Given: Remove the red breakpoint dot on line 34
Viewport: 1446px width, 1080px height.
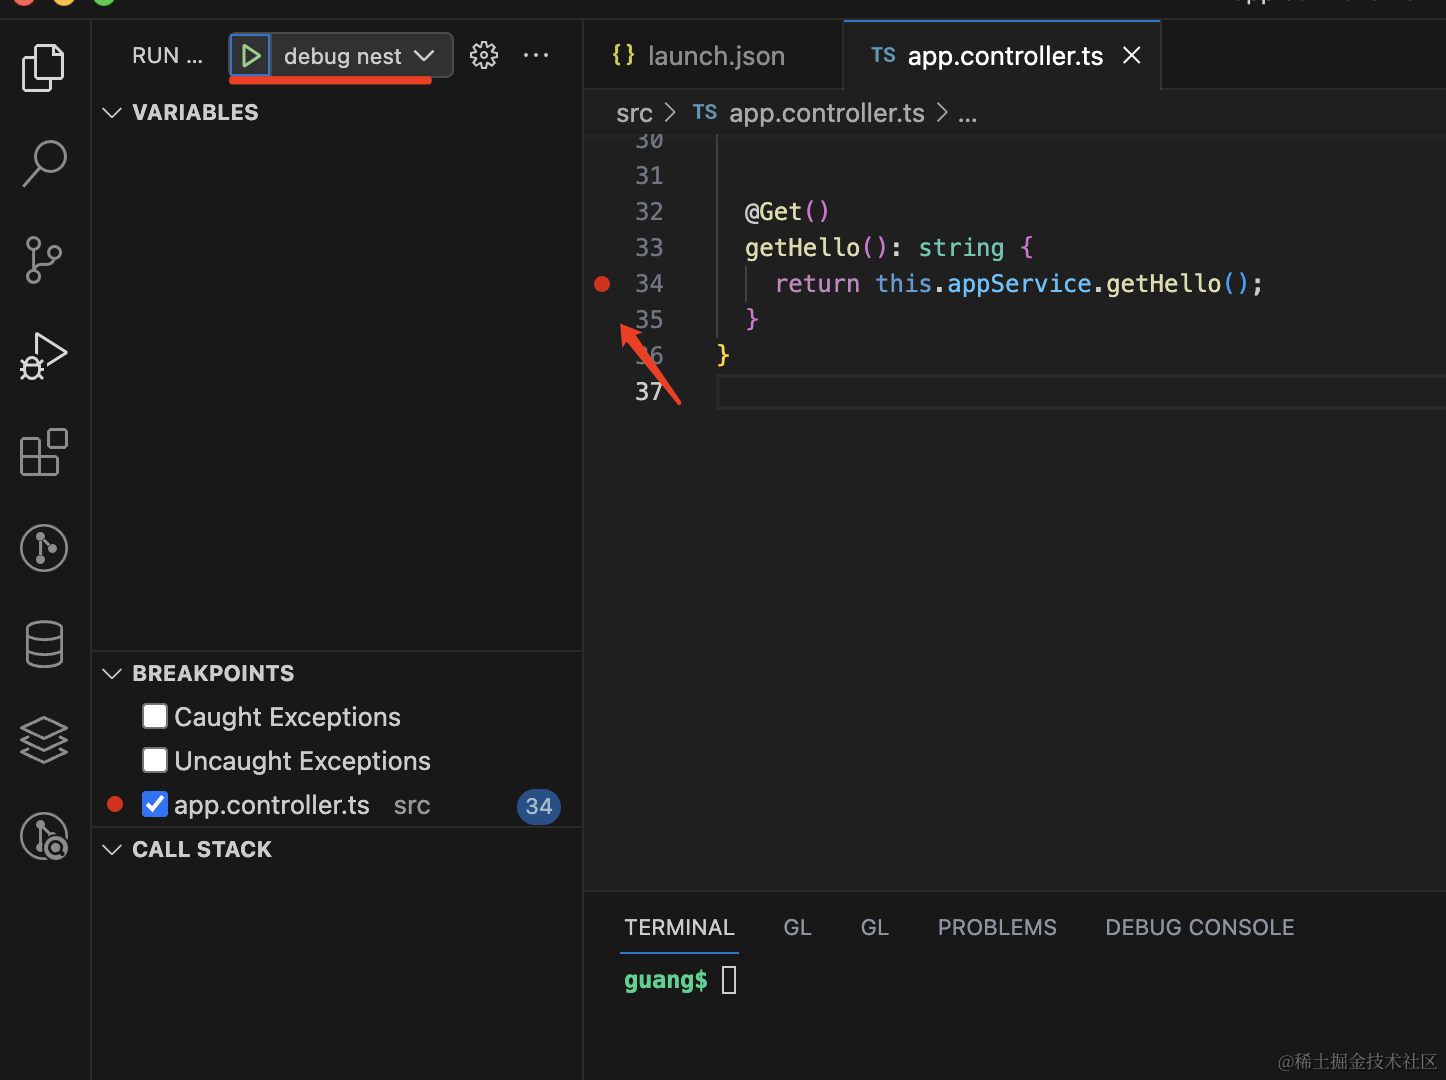Looking at the screenshot, I should (602, 284).
